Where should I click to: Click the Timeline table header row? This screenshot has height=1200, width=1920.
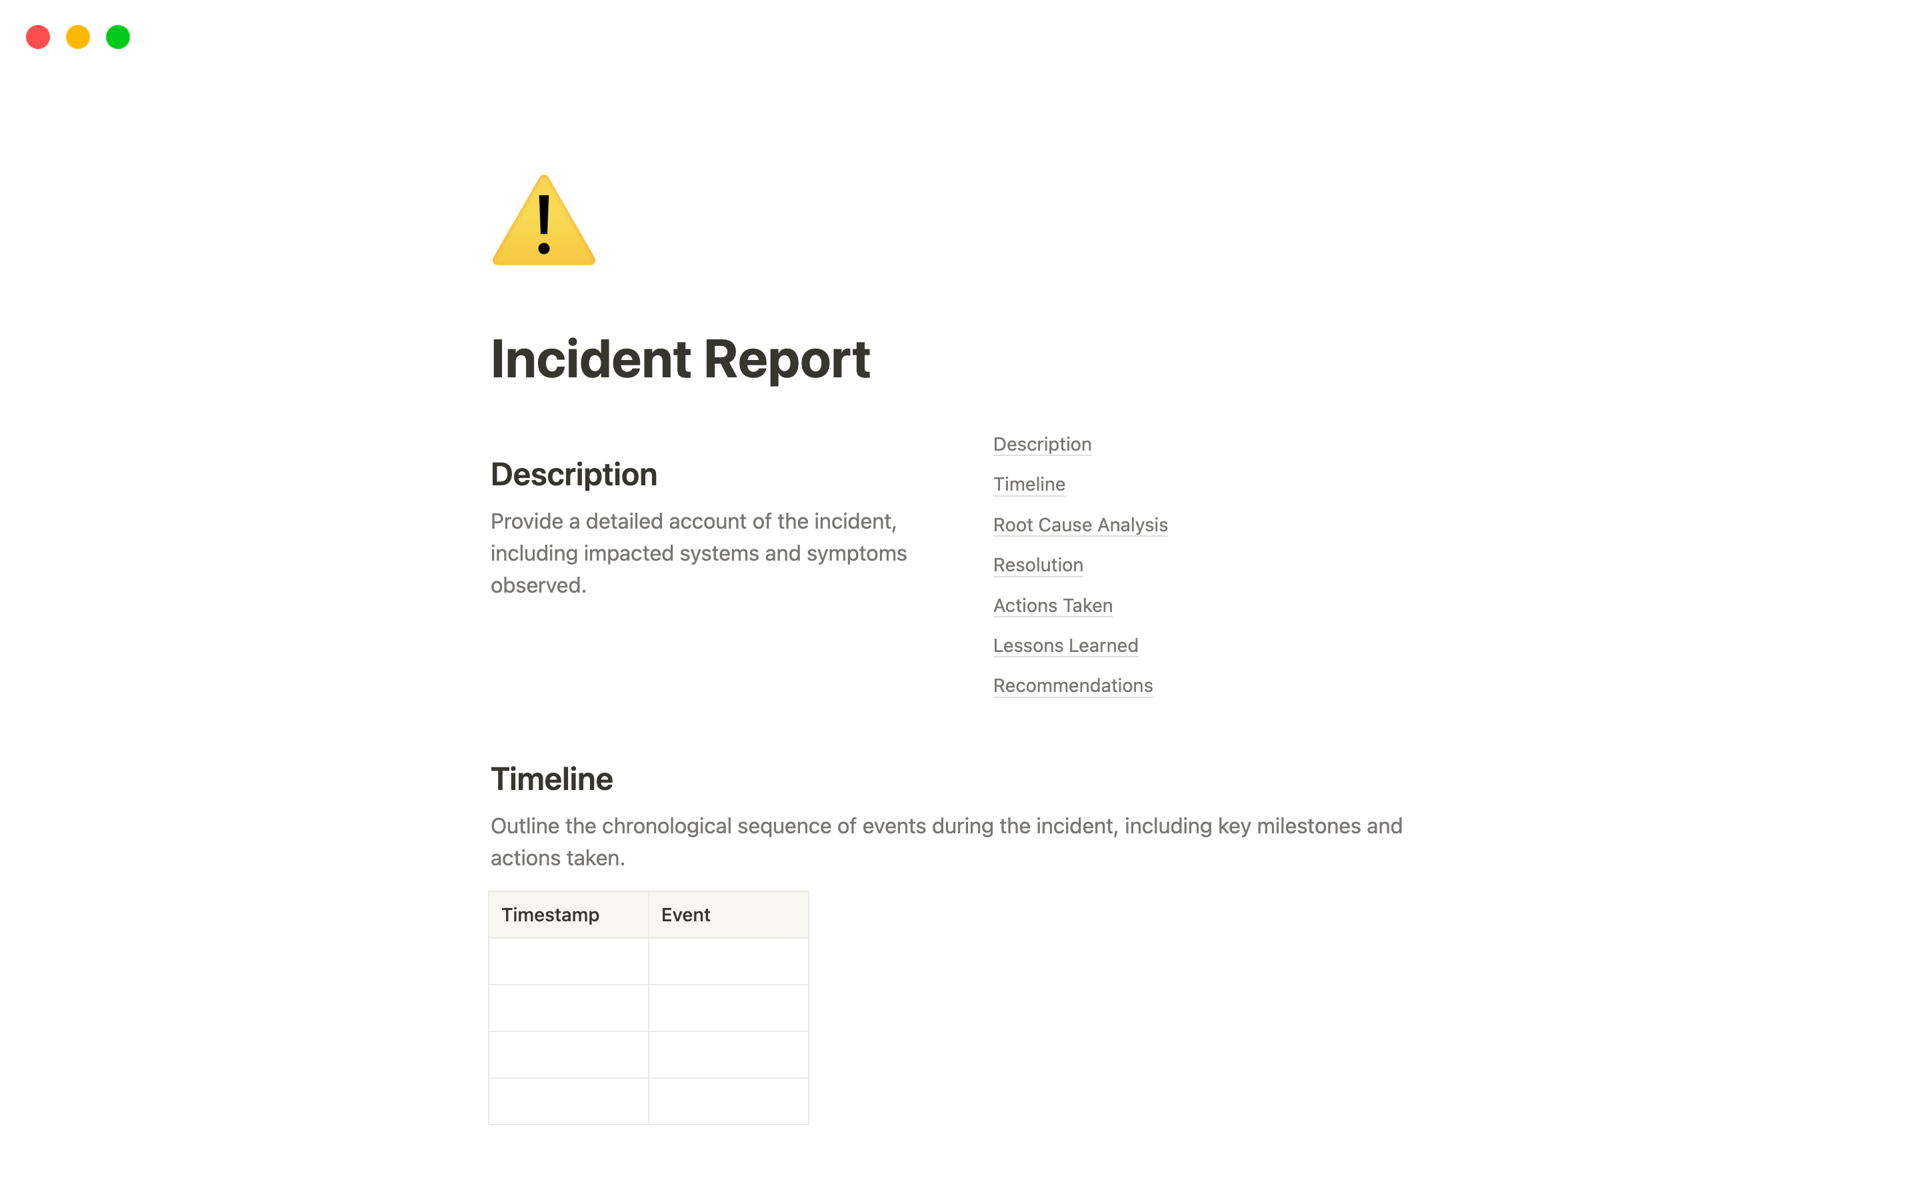pos(648,915)
